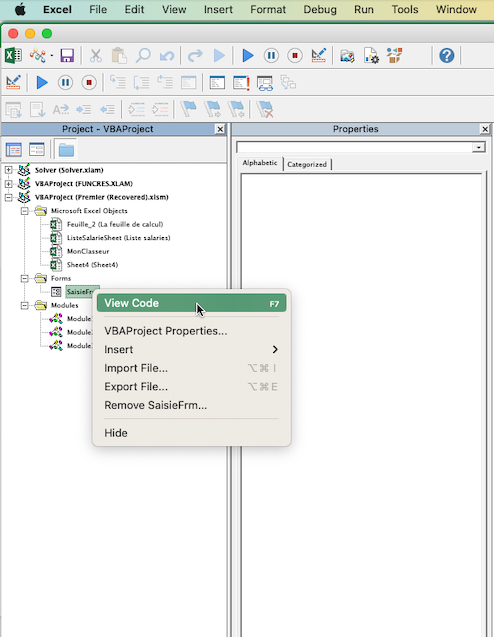Image resolution: width=494 pixels, height=637 pixels.
Task: Click the Insert Module icon on Standard toolbar
Action: (37, 55)
